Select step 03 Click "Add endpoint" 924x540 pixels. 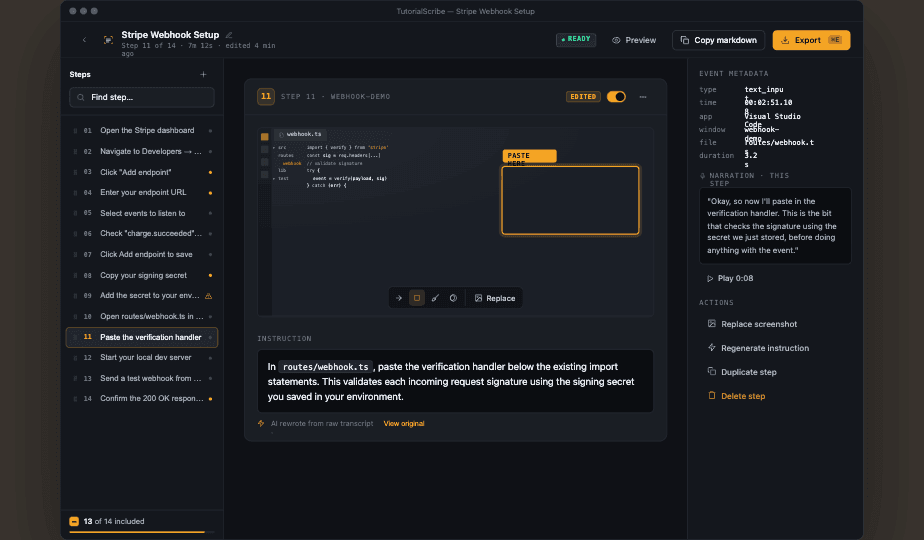(141, 172)
